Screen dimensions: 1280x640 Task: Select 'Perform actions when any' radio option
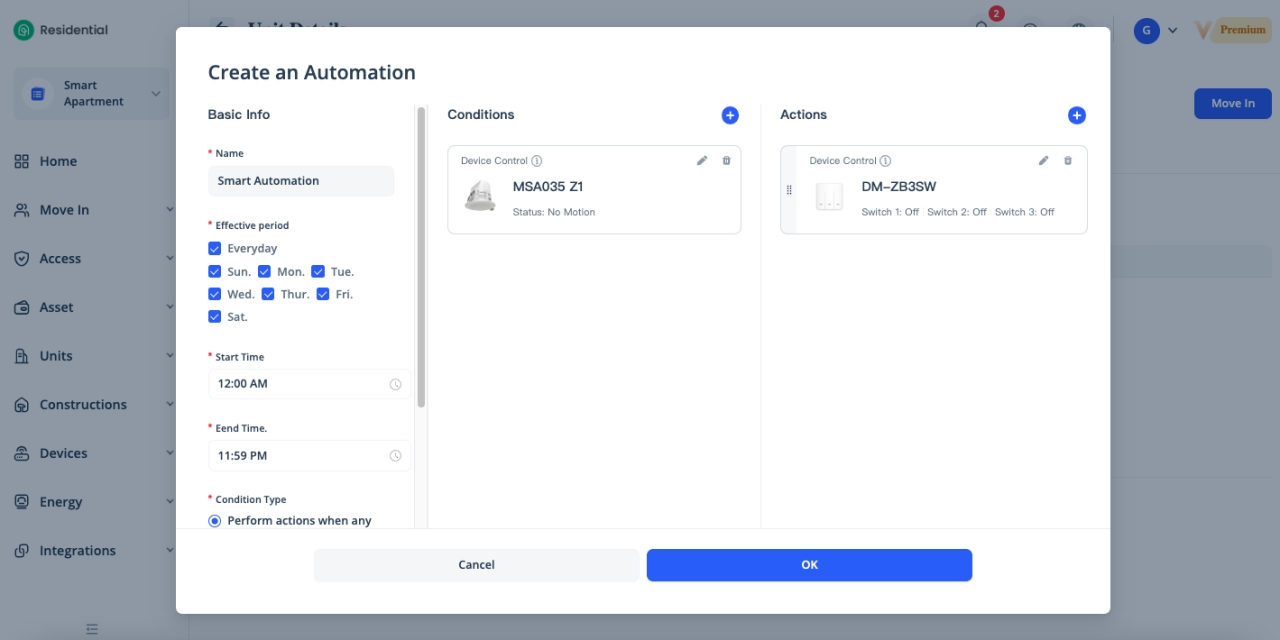(215, 521)
